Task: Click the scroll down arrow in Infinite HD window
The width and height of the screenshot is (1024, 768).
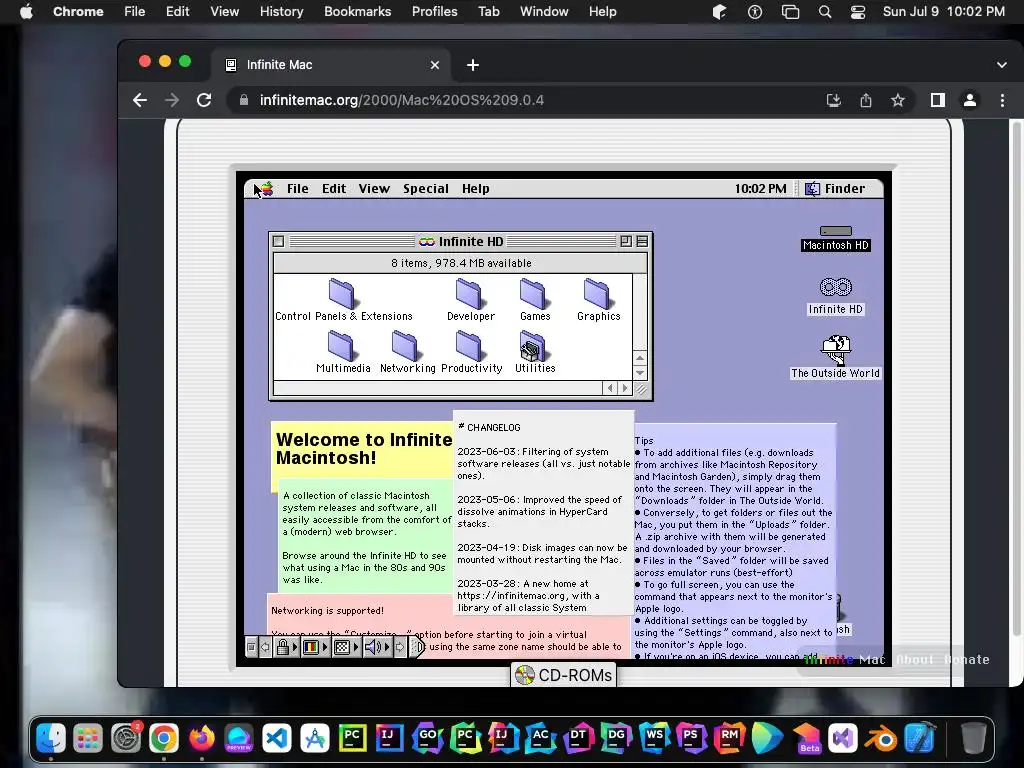Action: click(x=640, y=373)
